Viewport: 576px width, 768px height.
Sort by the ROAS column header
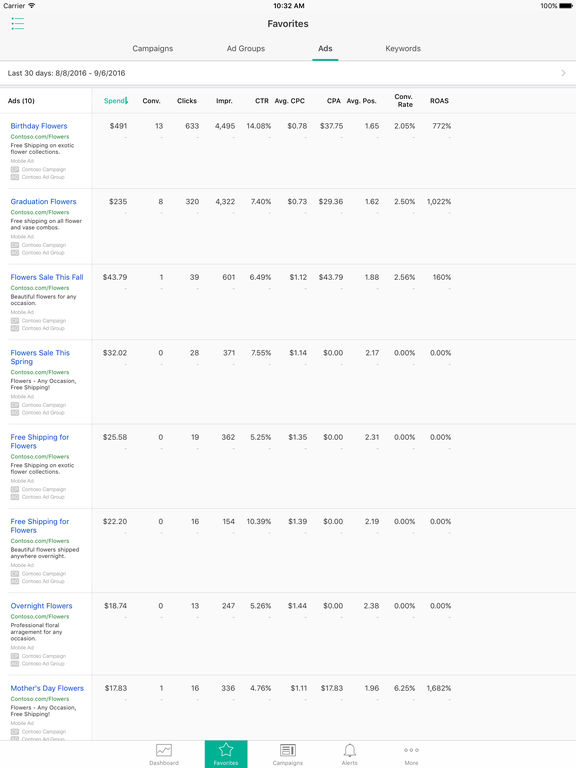[439, 101]
